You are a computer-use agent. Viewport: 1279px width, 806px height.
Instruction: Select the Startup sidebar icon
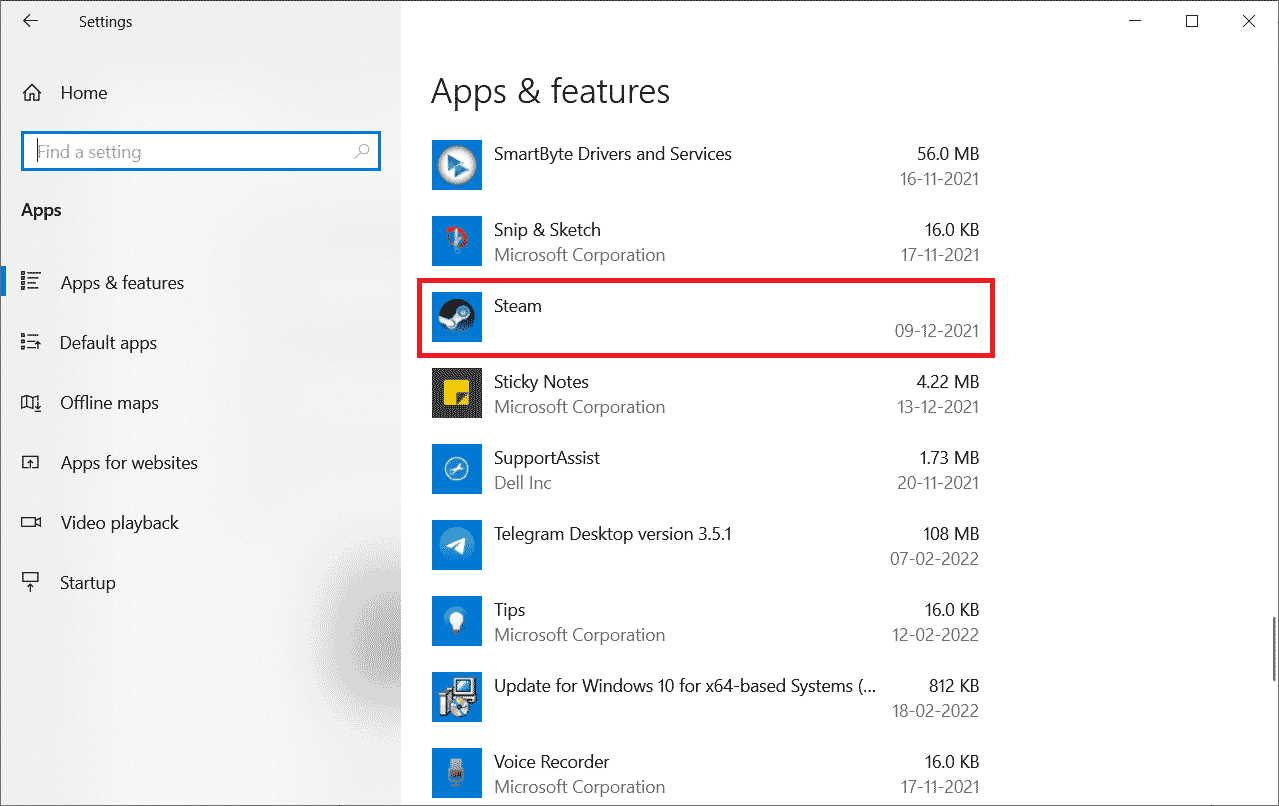click(x=31, y=582)
